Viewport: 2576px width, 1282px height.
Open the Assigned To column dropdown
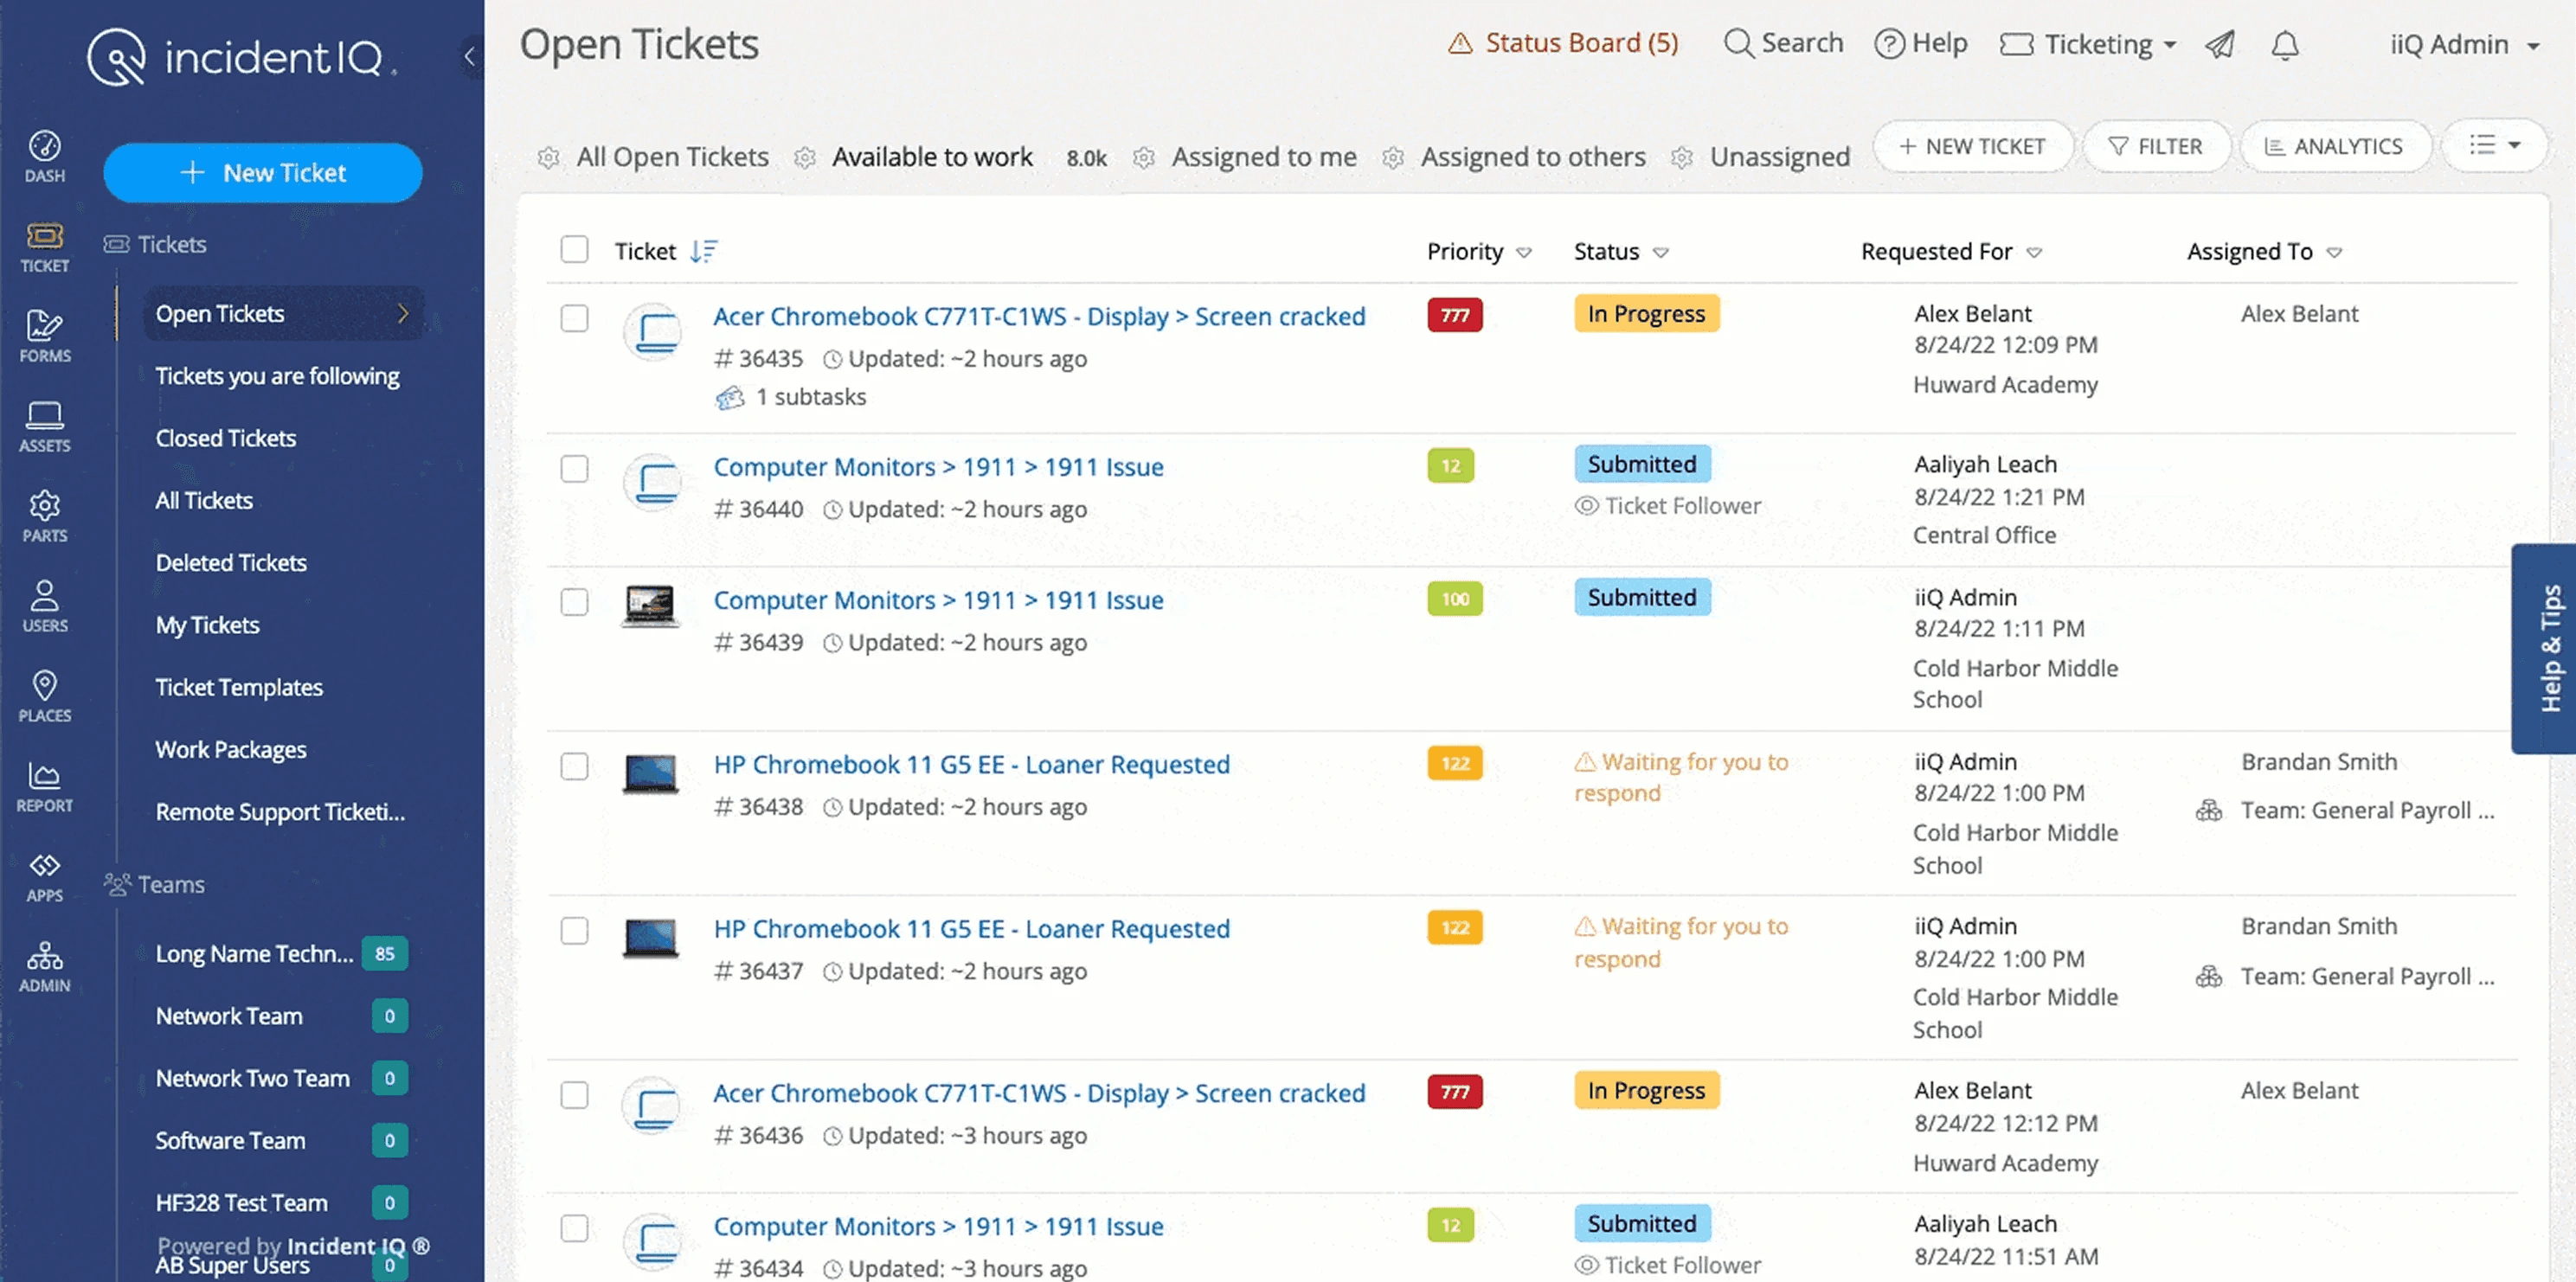pyautogui.click(x=2334, y=252)
